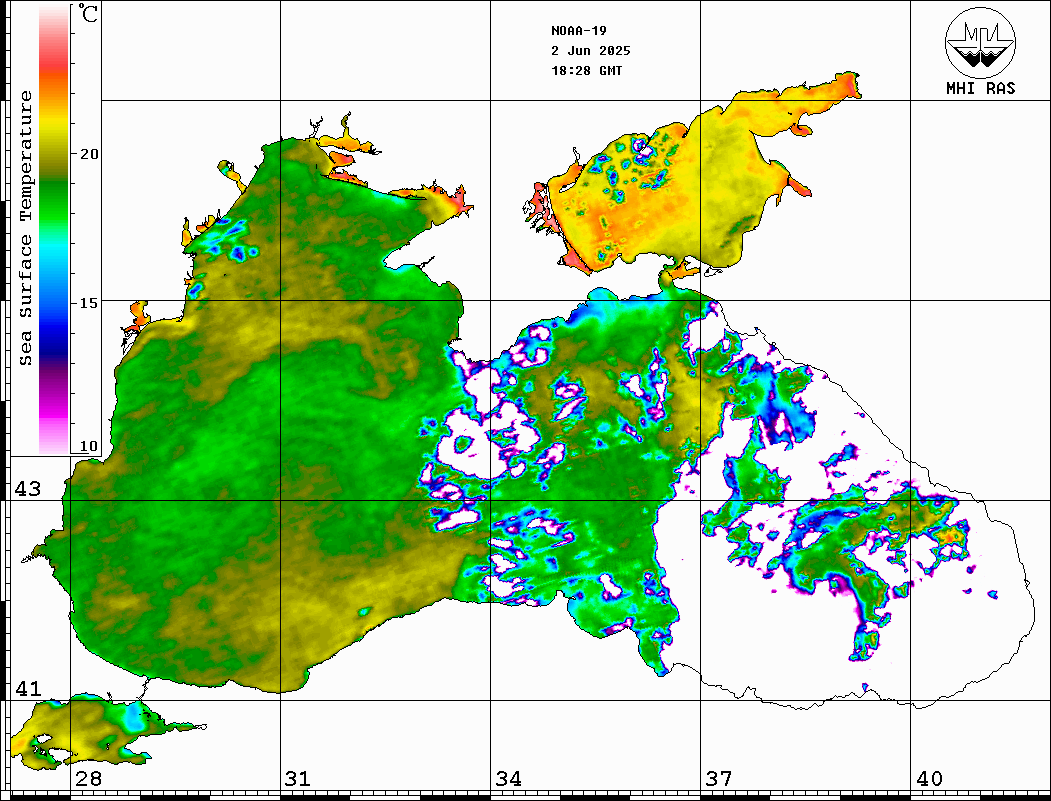Click the '10' tick on temperature scale
This screenshot has height=801, width=1051.
(89, 446)
